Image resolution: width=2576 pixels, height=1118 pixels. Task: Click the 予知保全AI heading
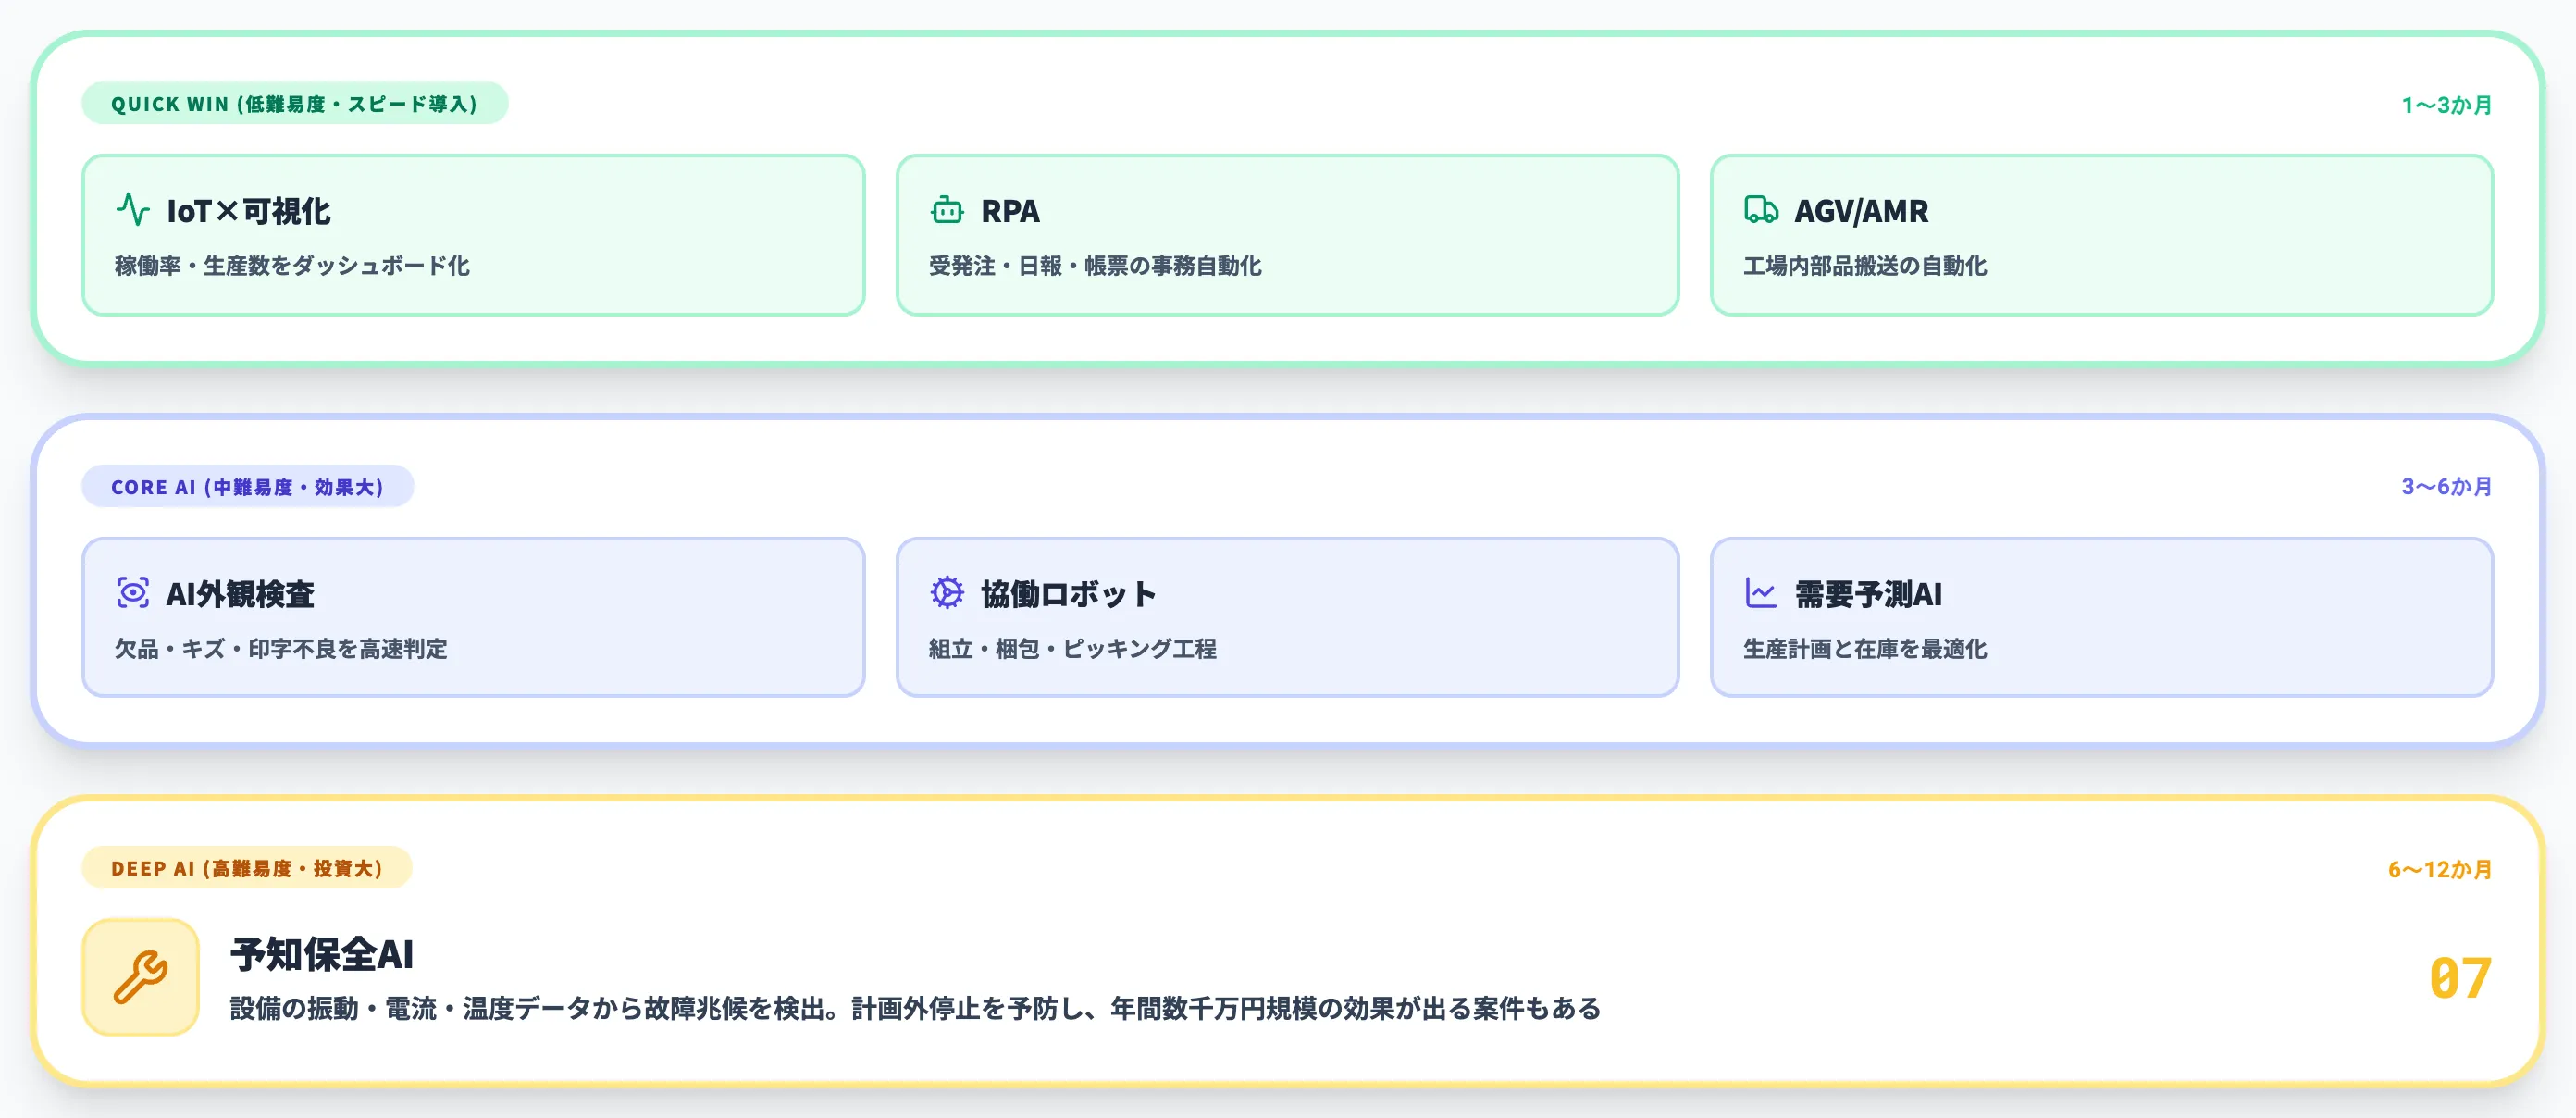click(x=322, y=954)
